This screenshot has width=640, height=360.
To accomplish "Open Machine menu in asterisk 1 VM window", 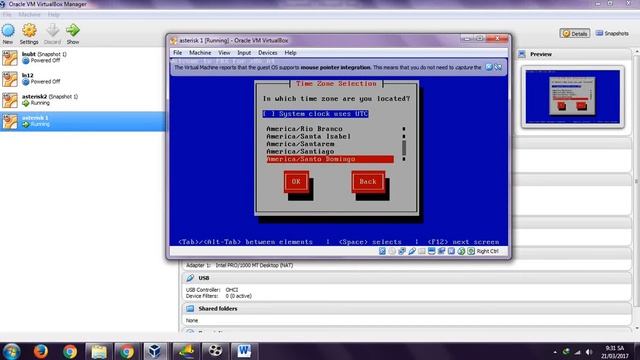I will 200,53.
